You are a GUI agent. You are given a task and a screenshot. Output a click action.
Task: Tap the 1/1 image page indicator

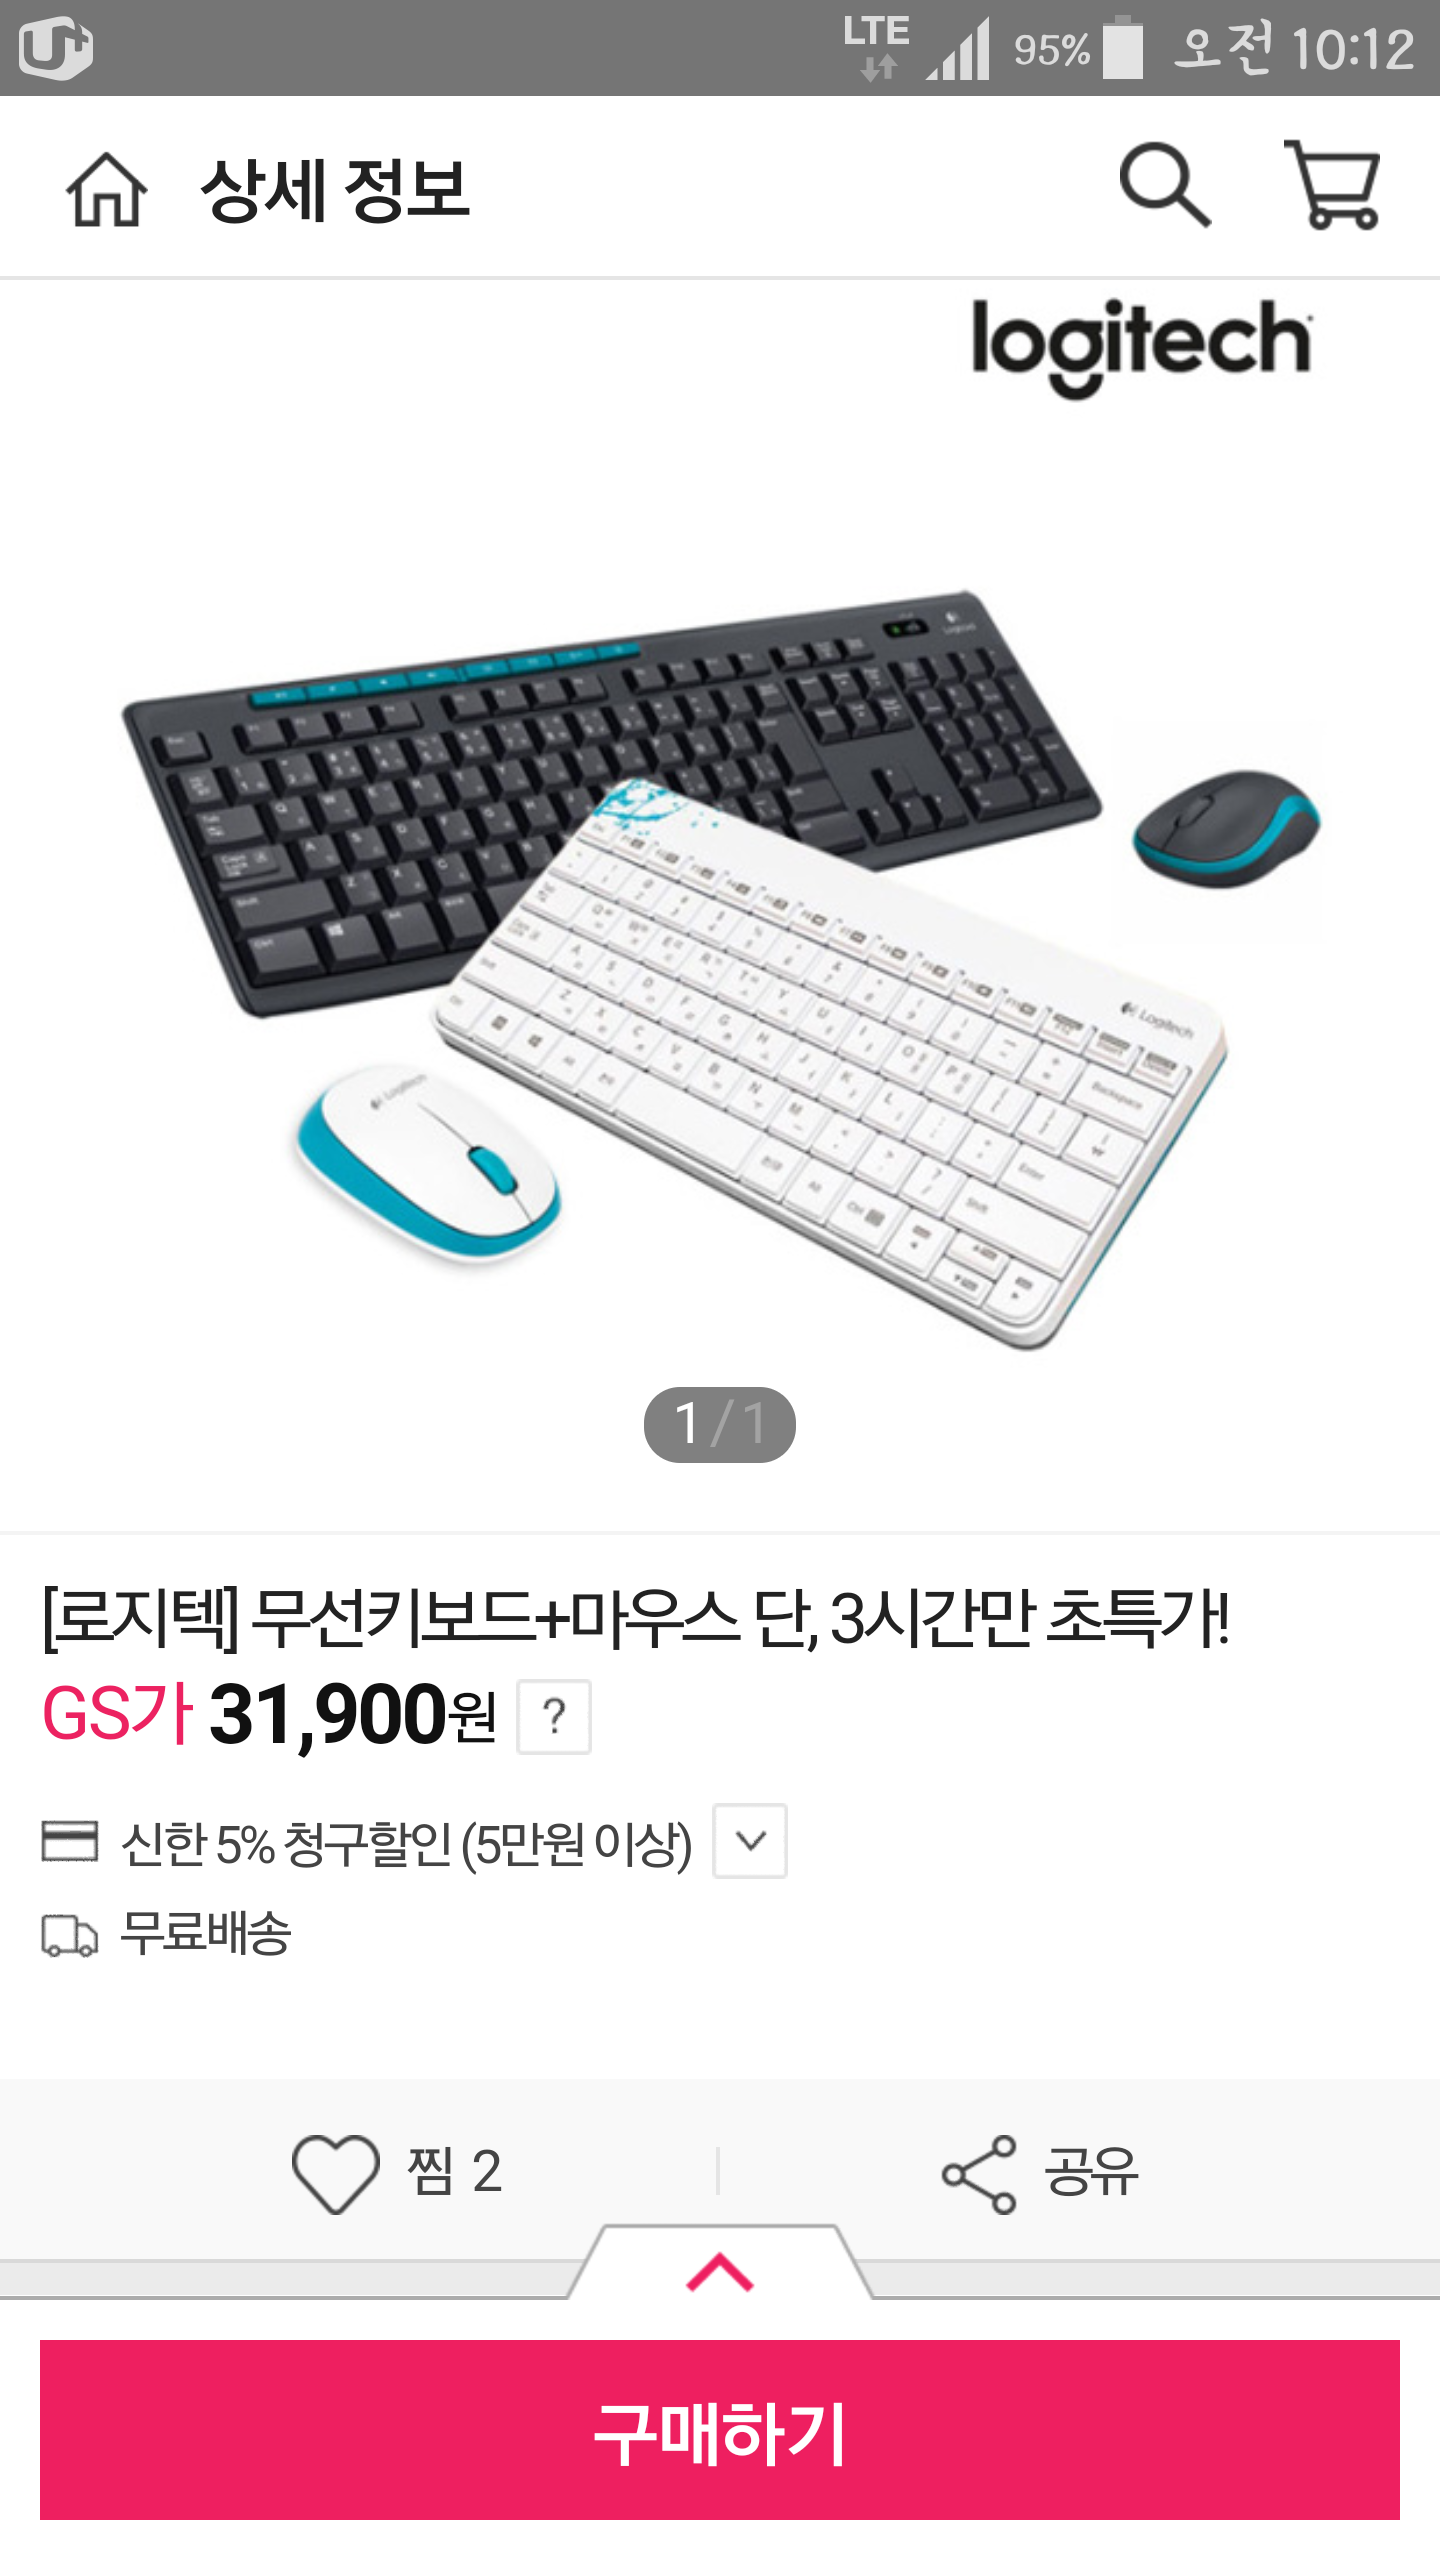click(x=720, y=1424)
